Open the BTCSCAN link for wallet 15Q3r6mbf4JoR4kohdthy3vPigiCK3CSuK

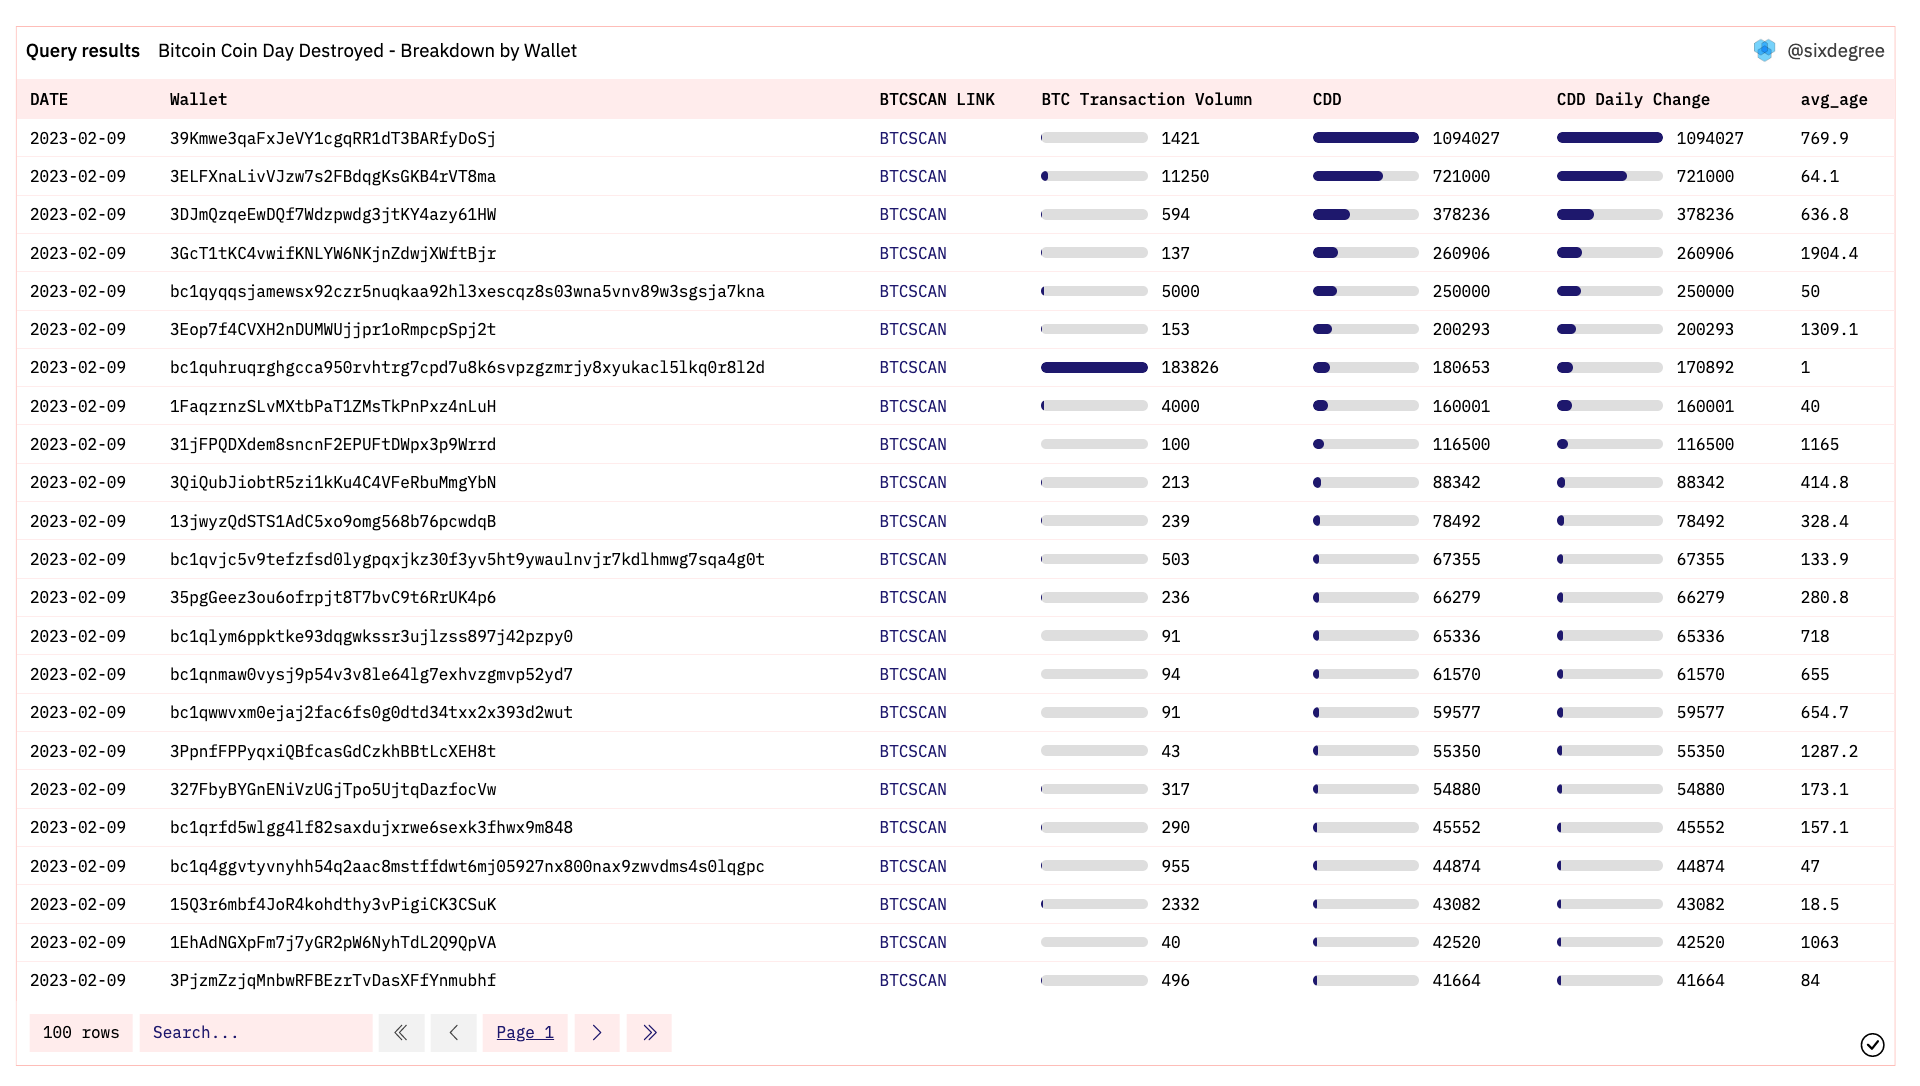pyautogui.click(x=913, y=905)
